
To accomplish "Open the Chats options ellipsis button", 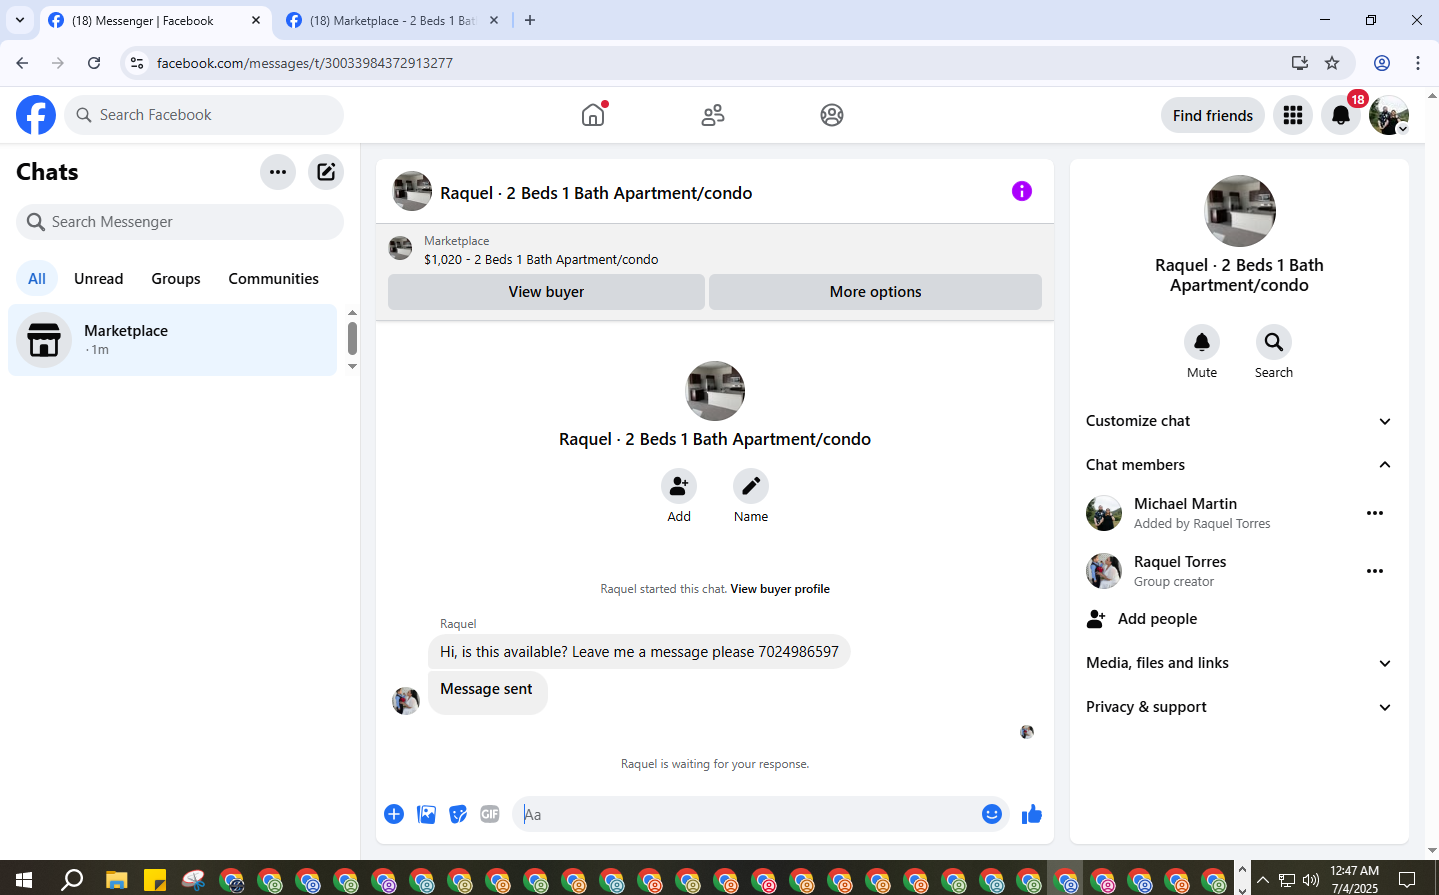I will click(x=278, y=172).
